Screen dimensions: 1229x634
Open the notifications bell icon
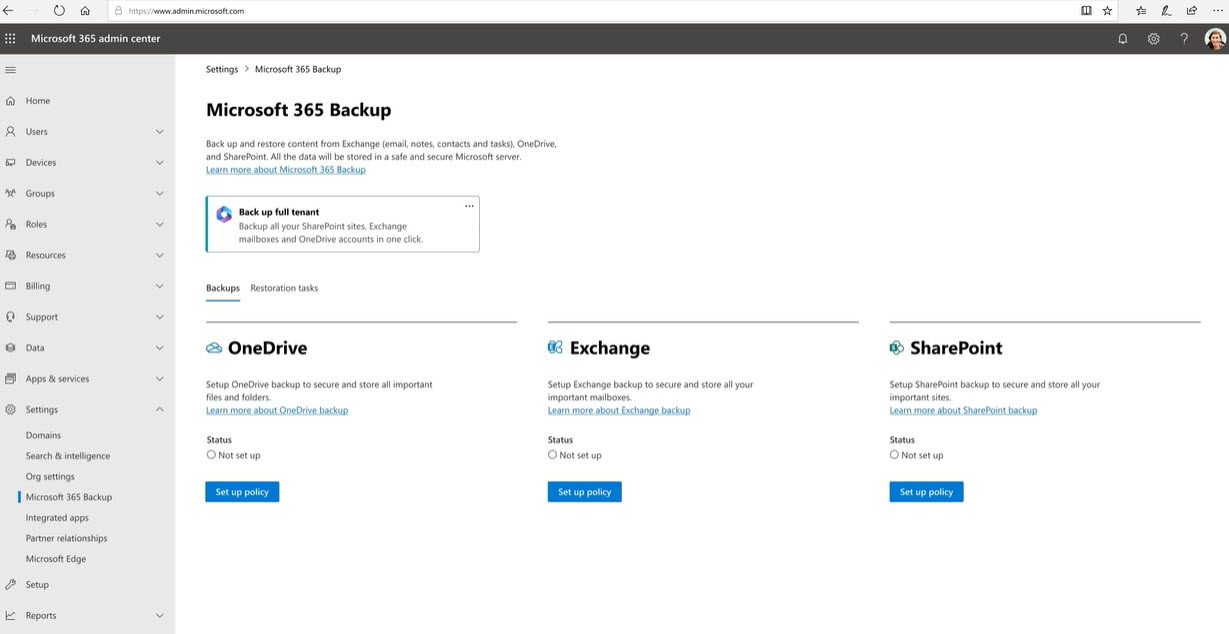click(1122, 39)
